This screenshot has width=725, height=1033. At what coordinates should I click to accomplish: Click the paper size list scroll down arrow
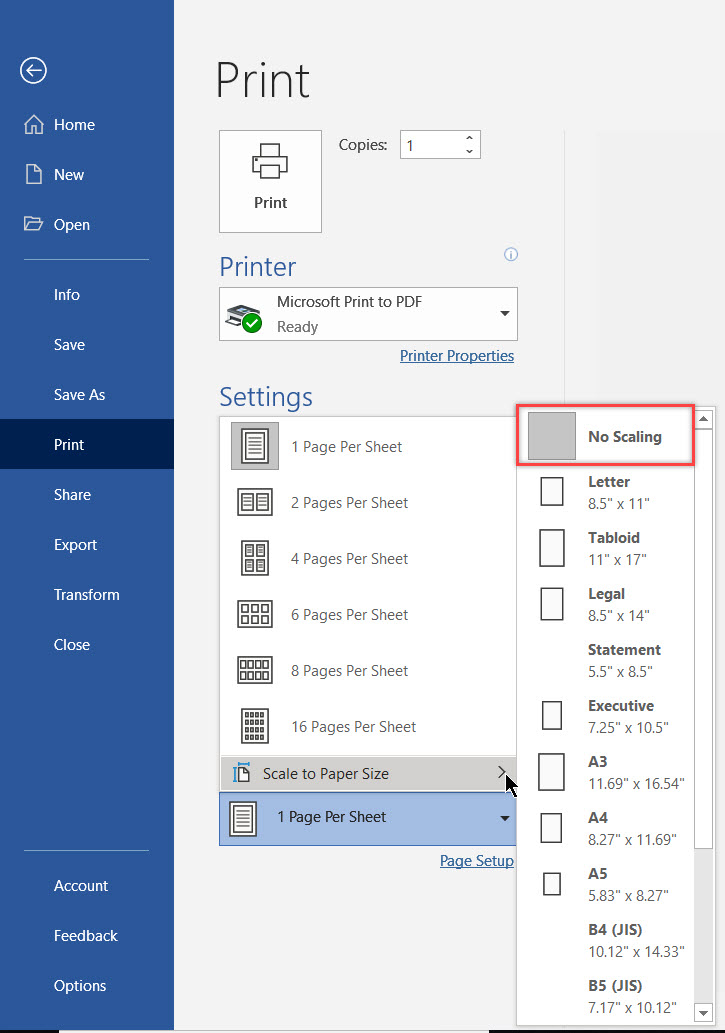[x=704, y=1013]
